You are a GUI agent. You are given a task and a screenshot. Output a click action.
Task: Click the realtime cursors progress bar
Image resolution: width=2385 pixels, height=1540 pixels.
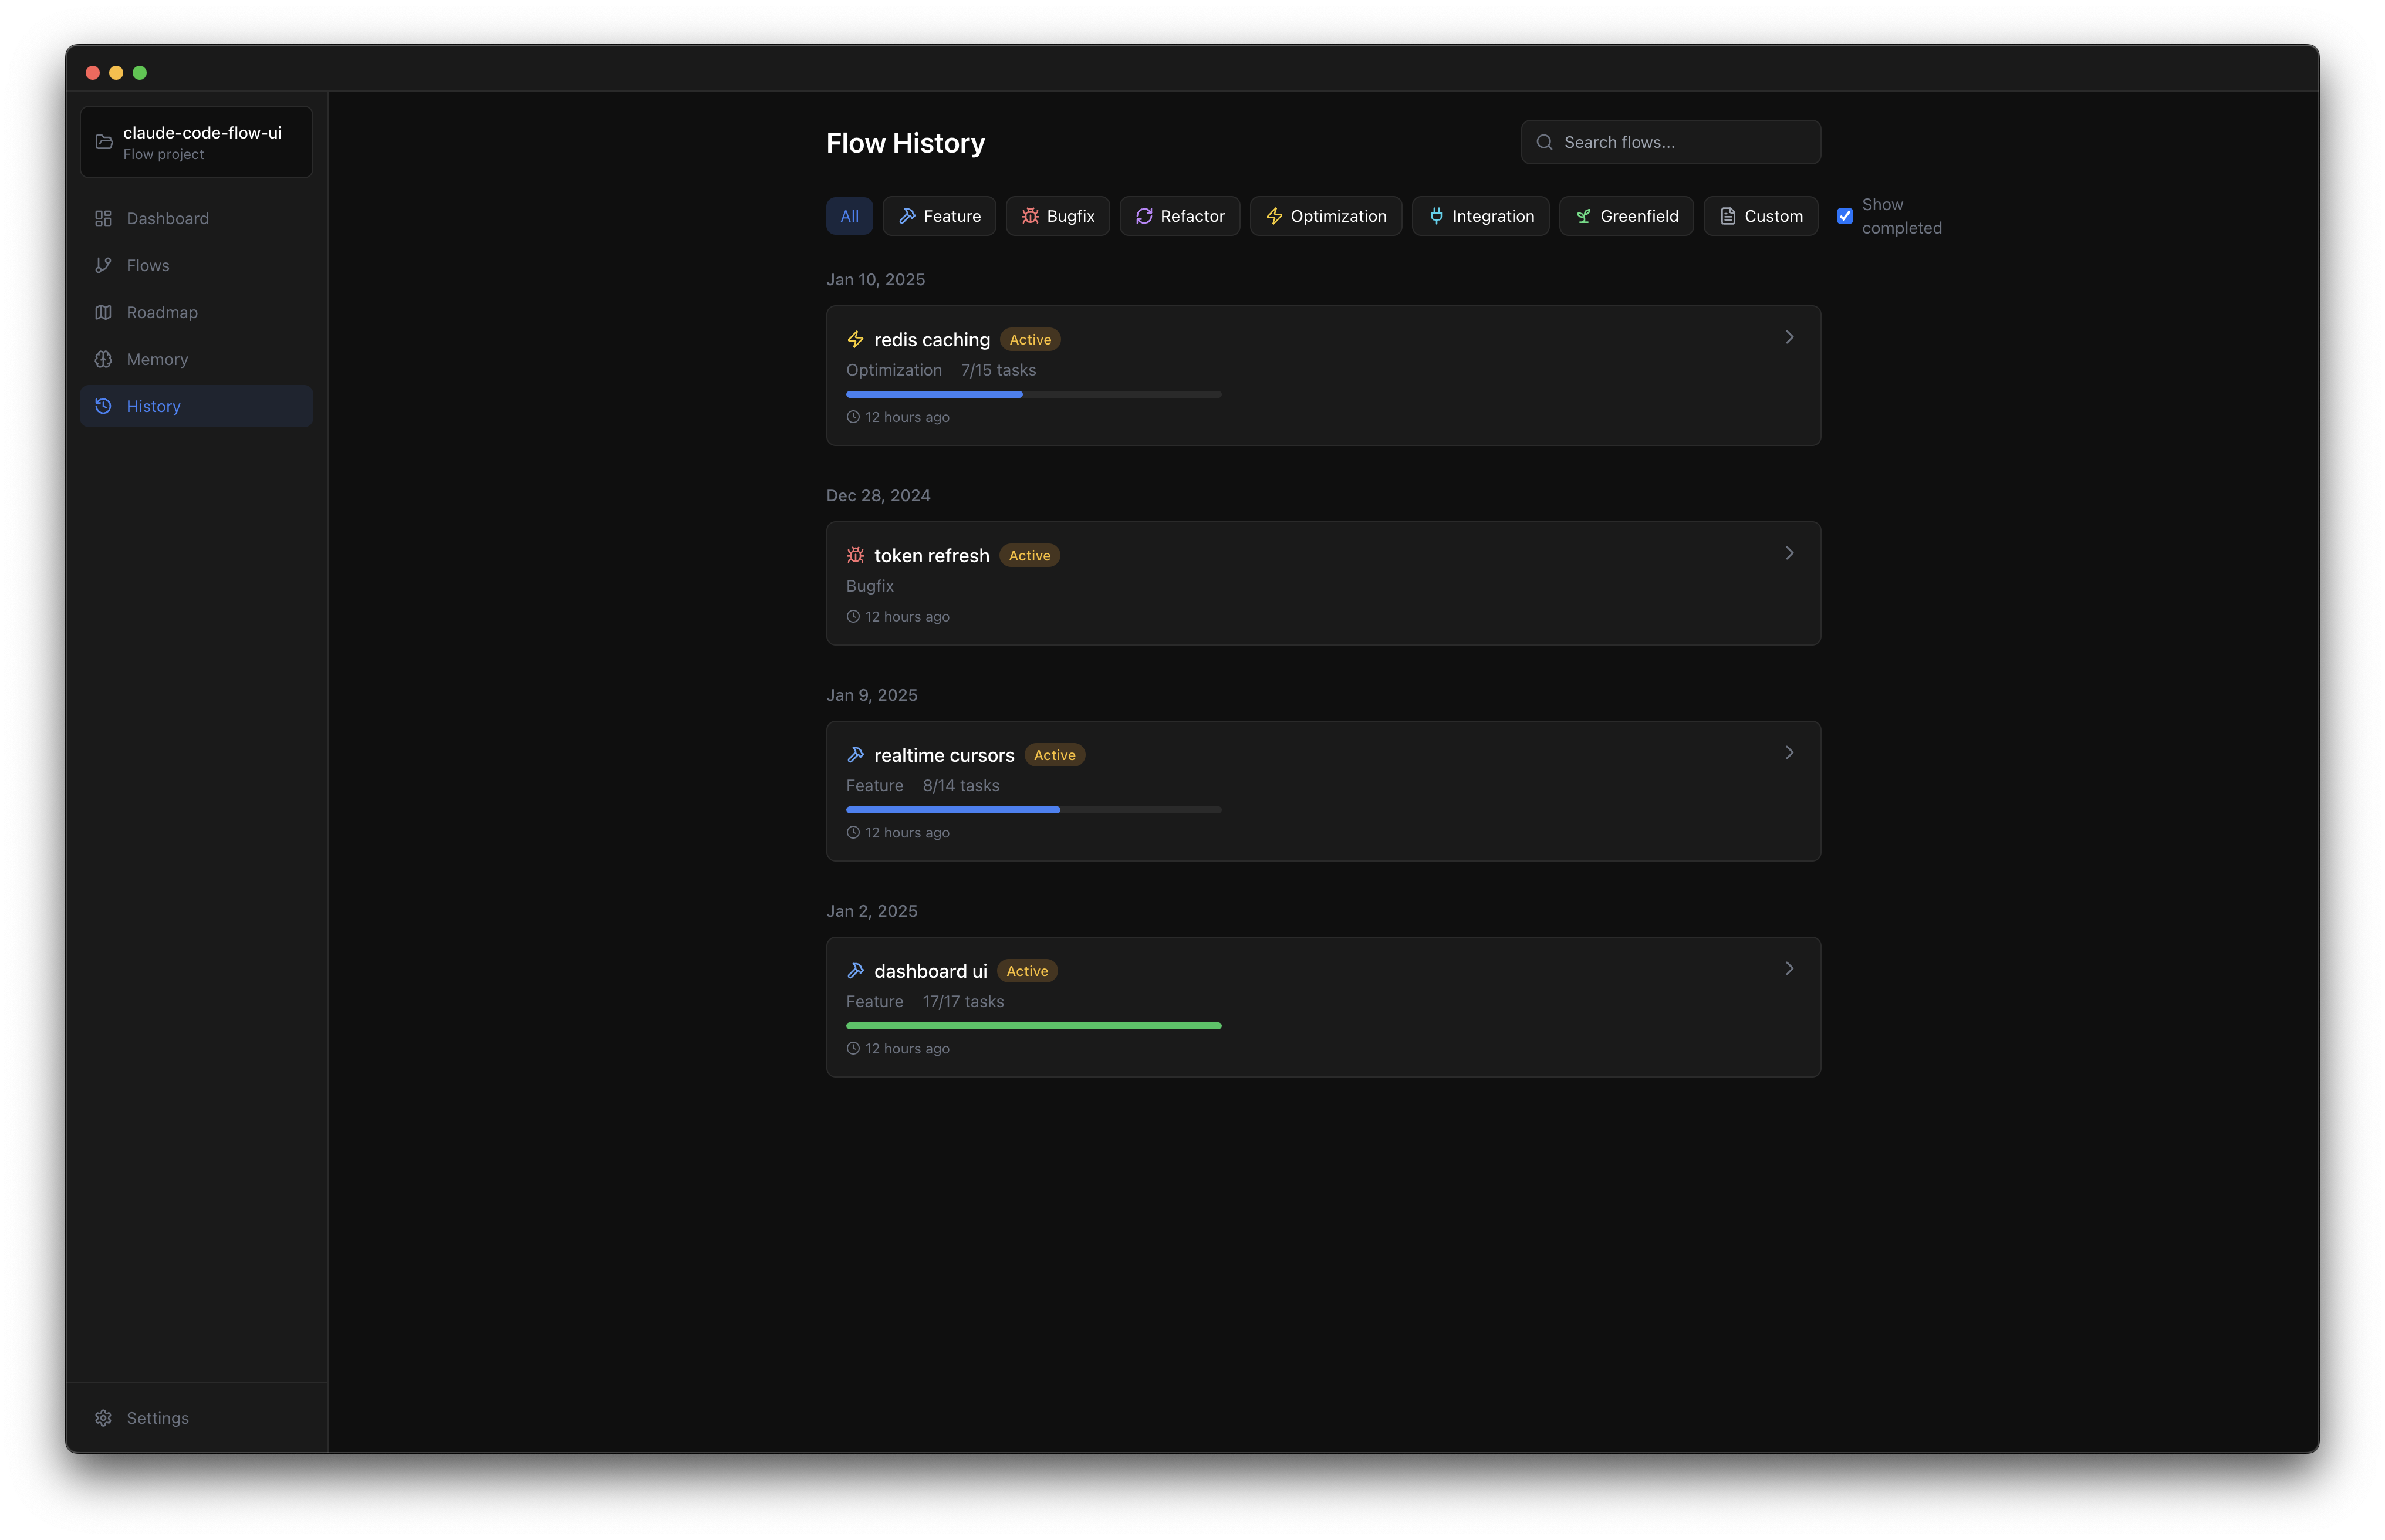(x=1033, y=810)
